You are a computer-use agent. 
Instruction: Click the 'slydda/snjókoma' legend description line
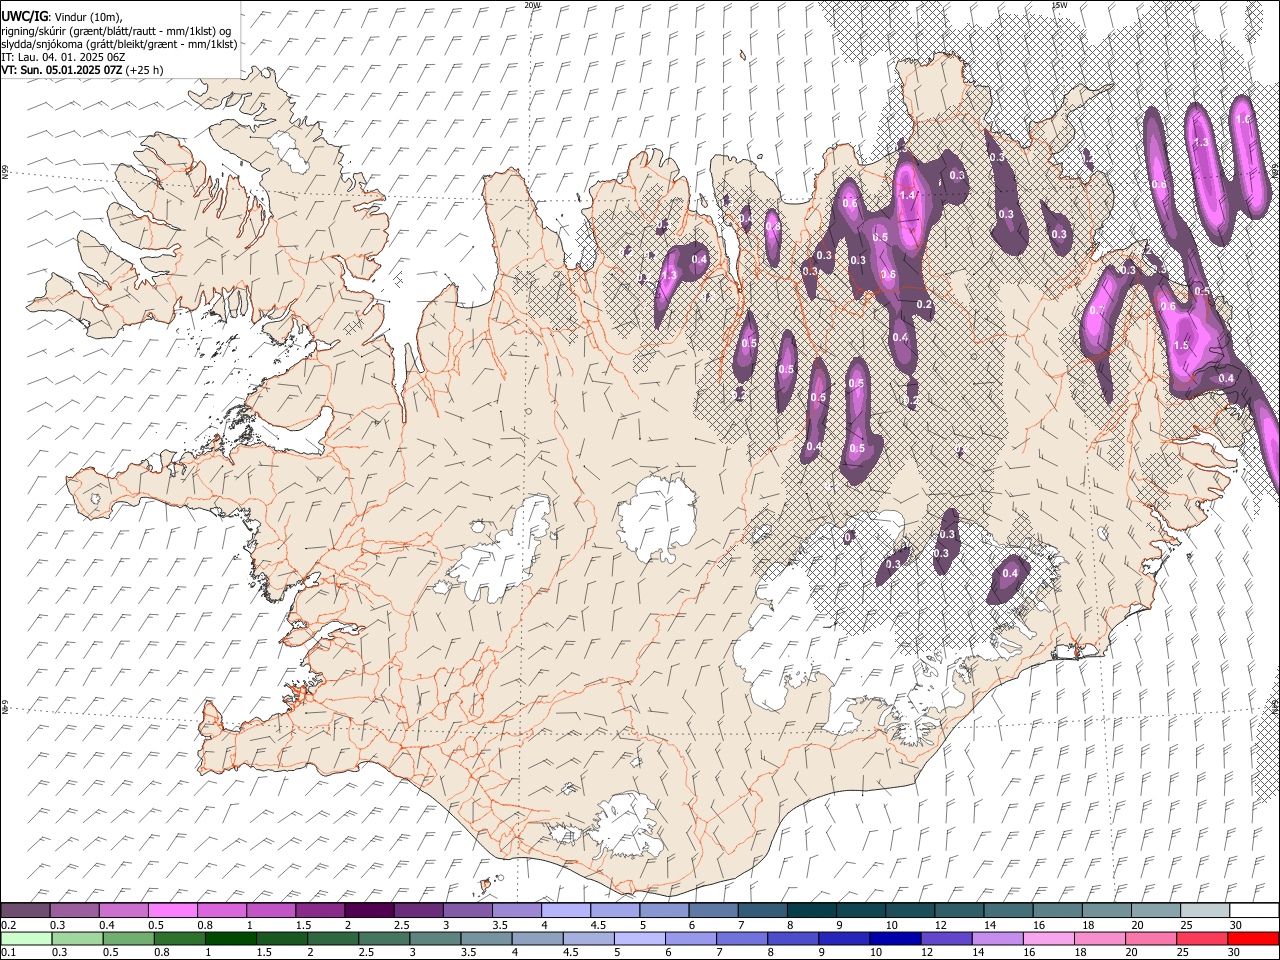pyautogui.click(x=119, y=44)
